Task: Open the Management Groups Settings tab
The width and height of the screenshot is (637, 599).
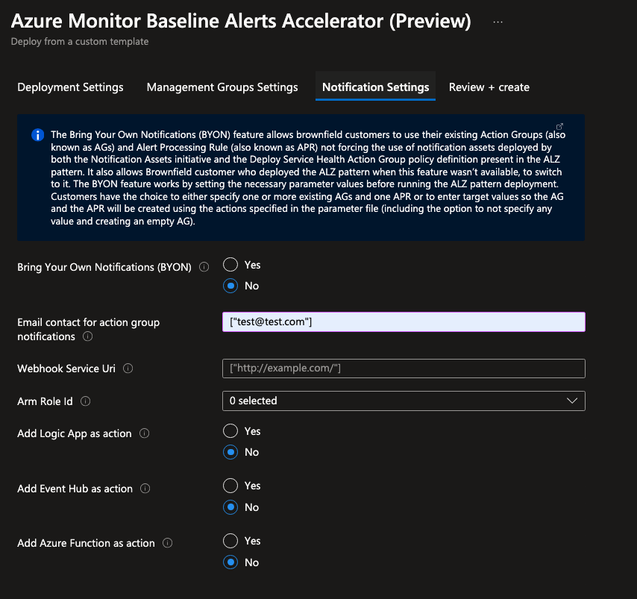Action: 222,87
